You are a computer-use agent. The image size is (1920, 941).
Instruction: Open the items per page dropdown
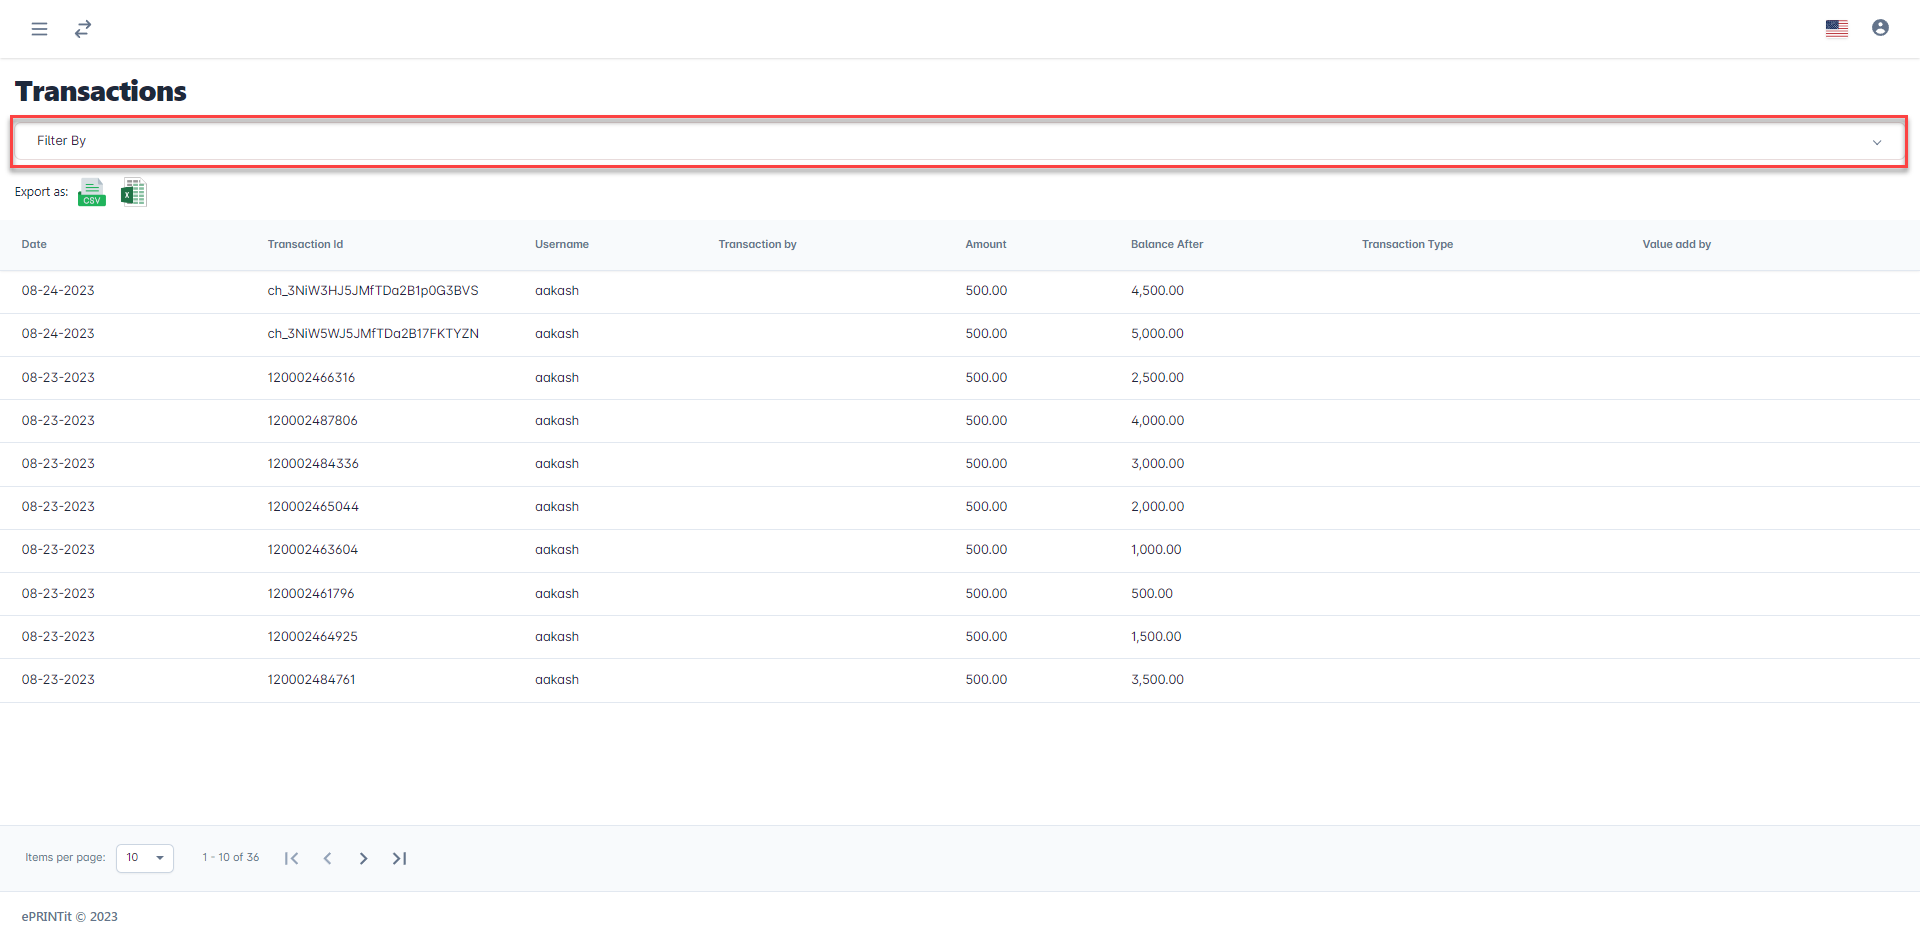click(145, 858)
